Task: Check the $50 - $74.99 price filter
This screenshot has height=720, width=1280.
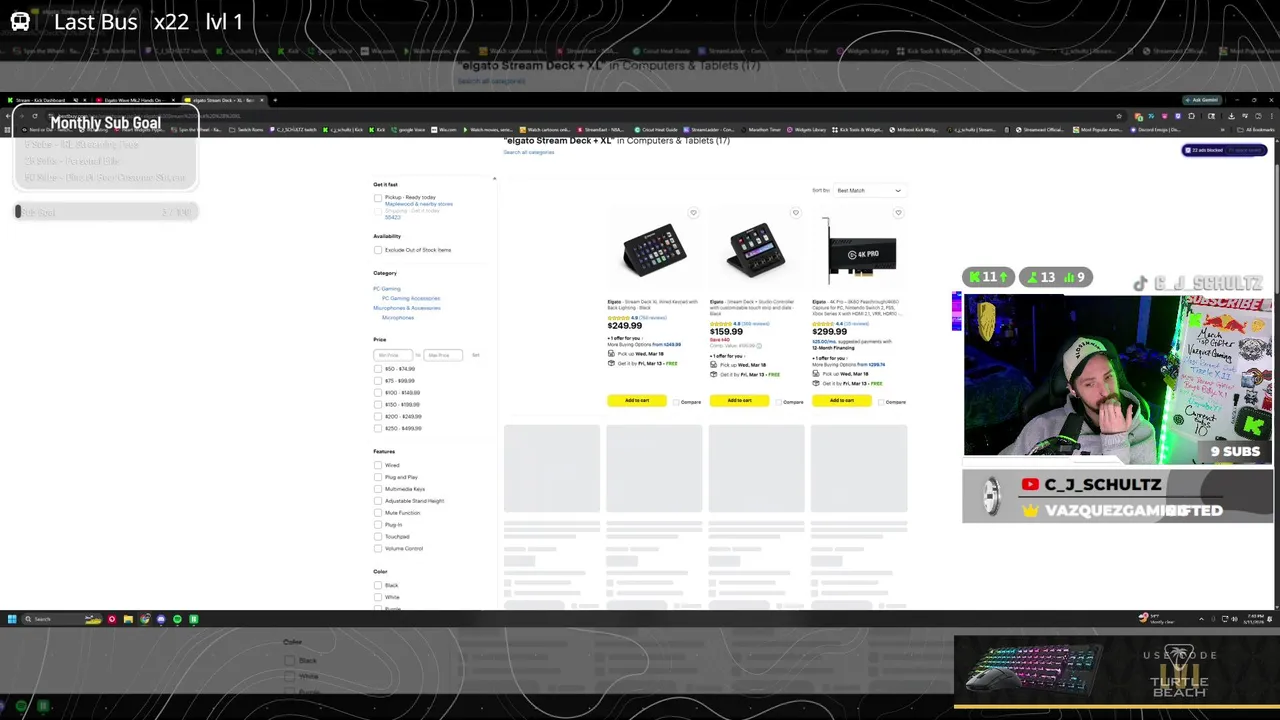Action: tap(378, 369)
